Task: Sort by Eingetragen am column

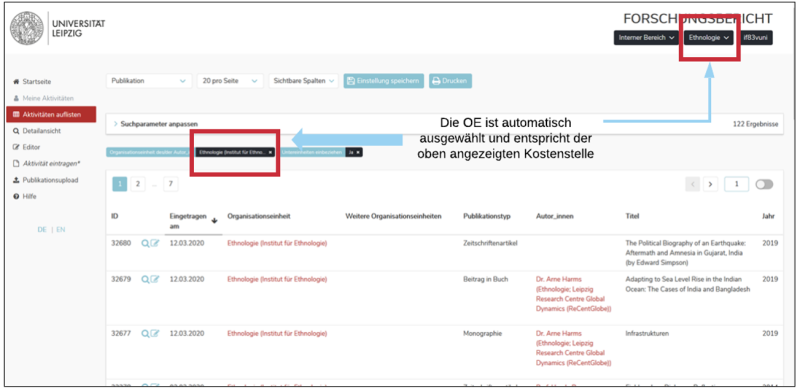Action: pos(194,221)
